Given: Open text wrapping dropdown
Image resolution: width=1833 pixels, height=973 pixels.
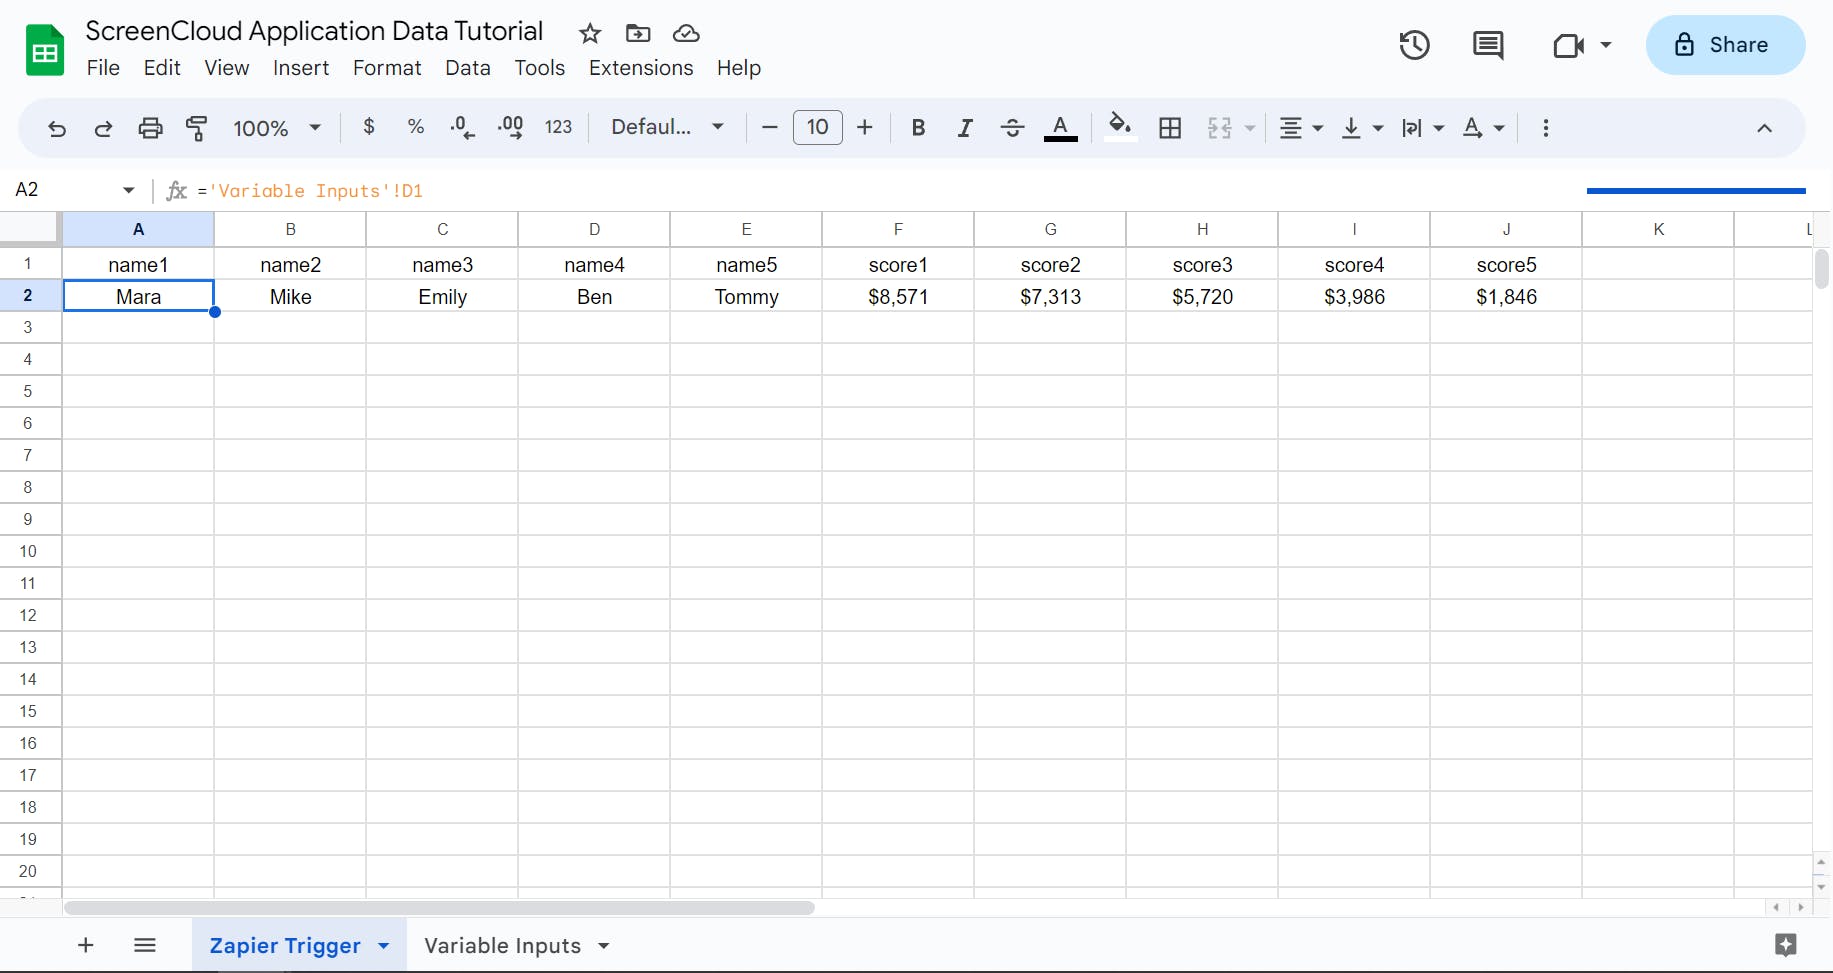Looking at the screenshot, I should coord(1423,128).
